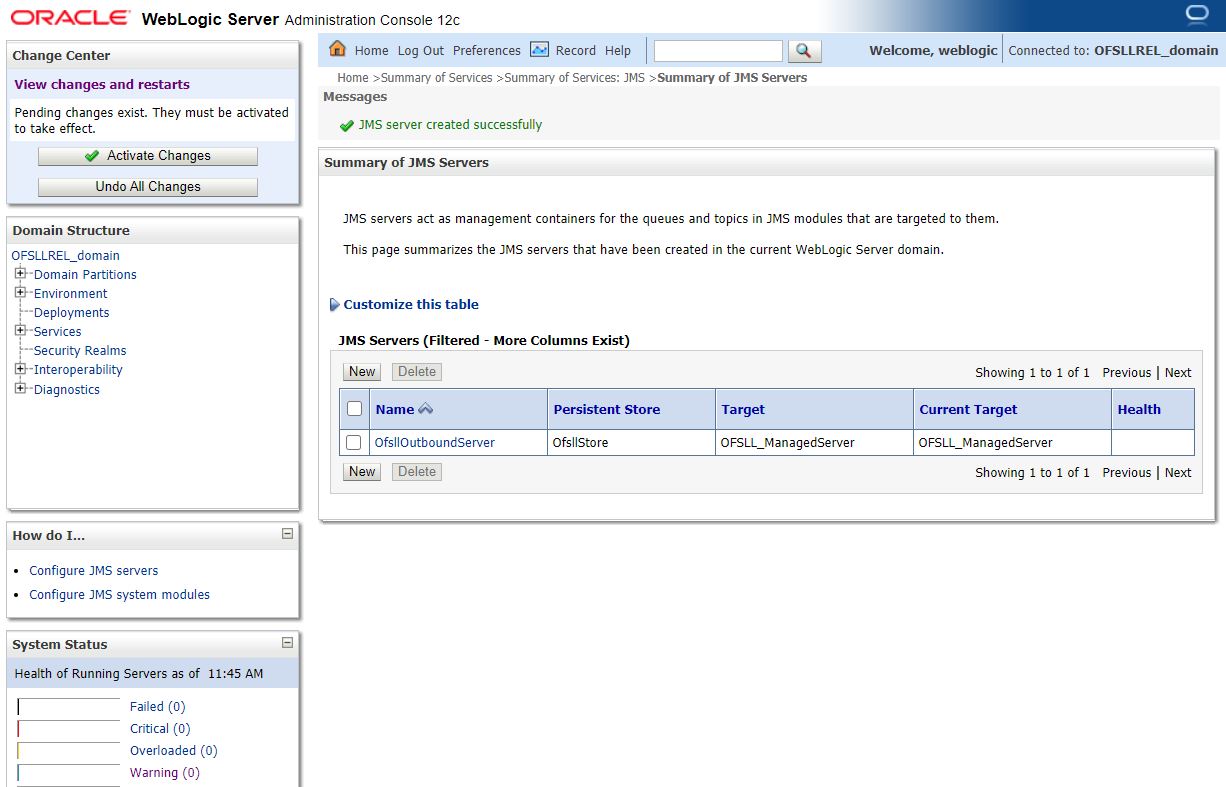Click Summary of Services breadcrumb
Image resolution: width=1226 pixels, height=787 pixels.
pyautogui.click(x=437, y=77)
